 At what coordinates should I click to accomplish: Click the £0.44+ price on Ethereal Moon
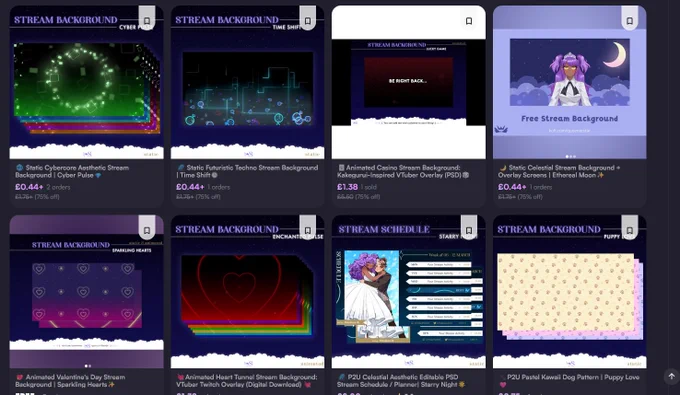[x=512, y=187]
